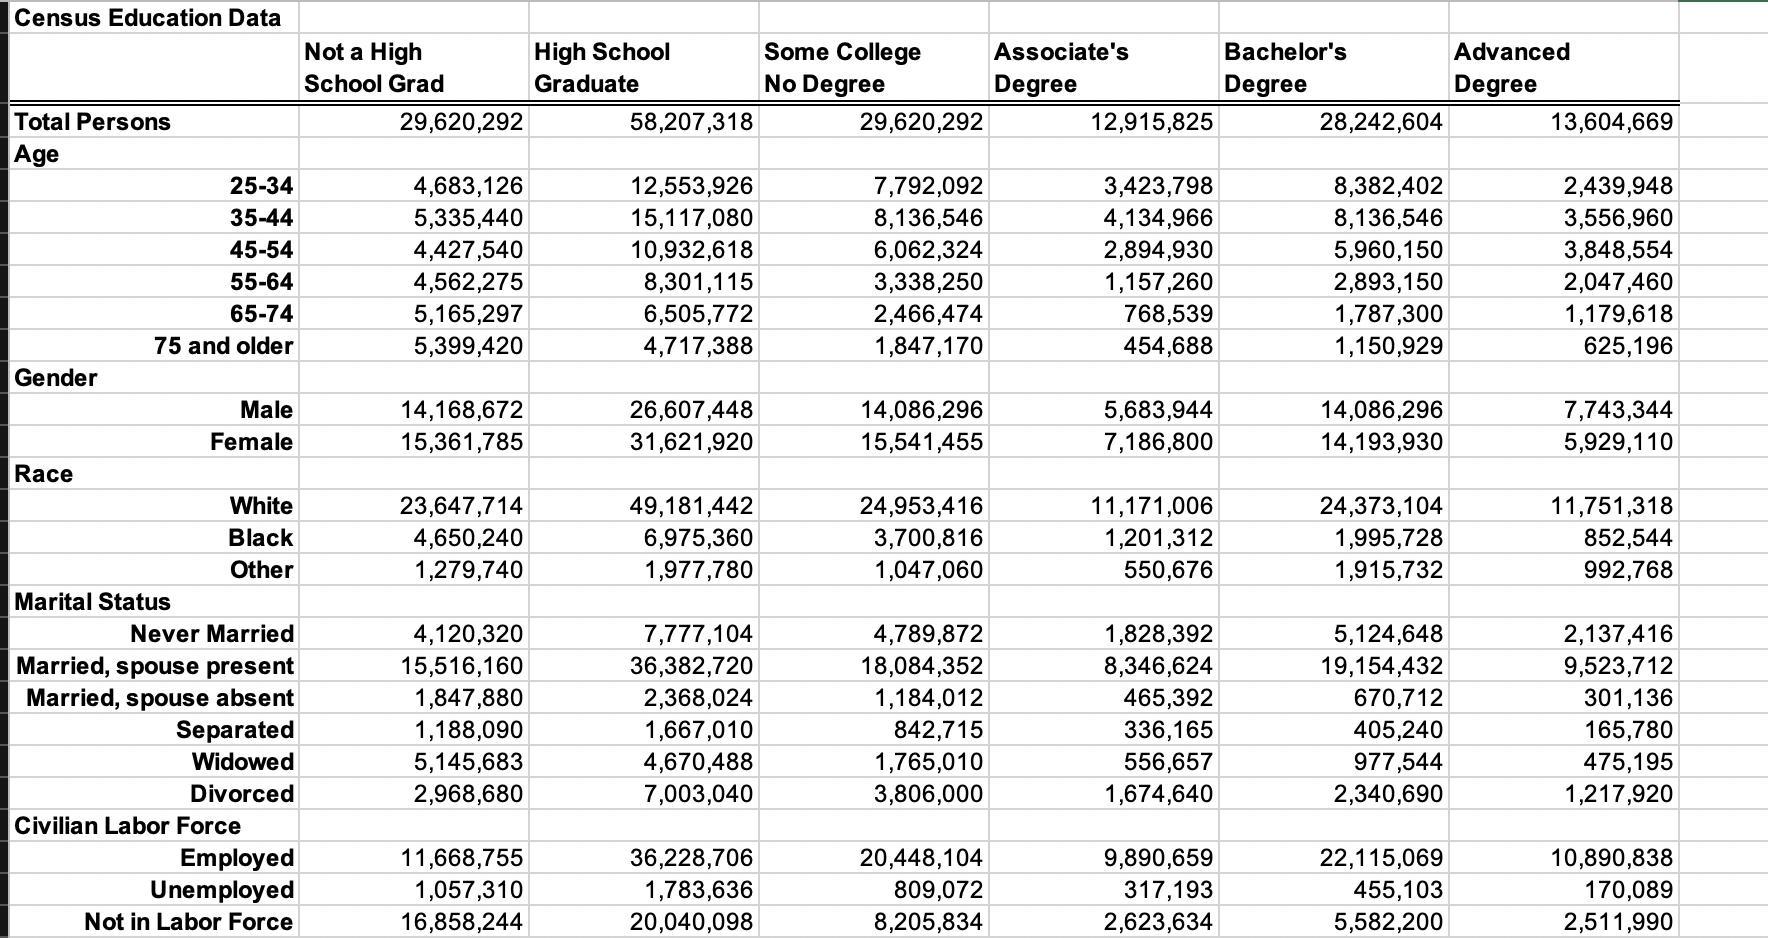The width and height of the screenshot is (1768, 938).
Task: Click Total Persons value for High School Graduate
Action: coord(692,122)
